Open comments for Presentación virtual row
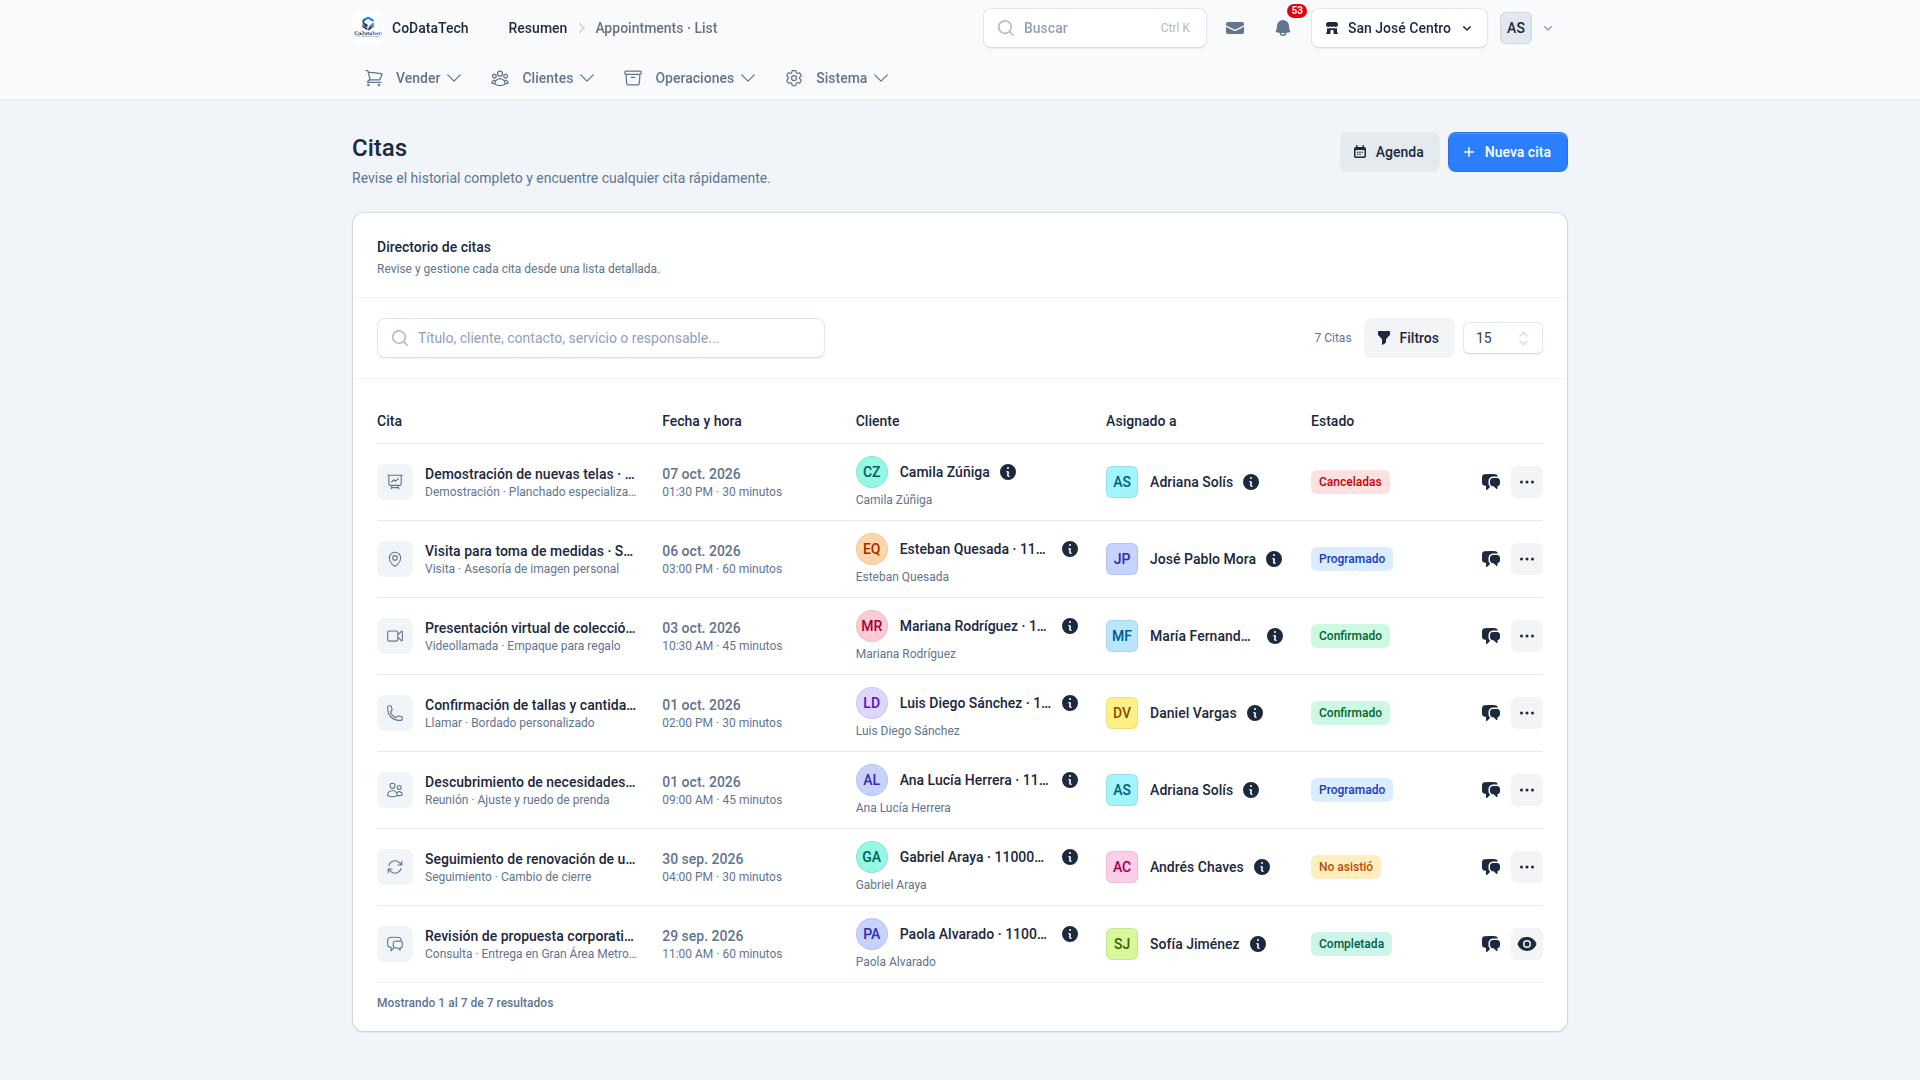The width and height of the screenshot is (1920, 1080). click(x=1491, y=636)
